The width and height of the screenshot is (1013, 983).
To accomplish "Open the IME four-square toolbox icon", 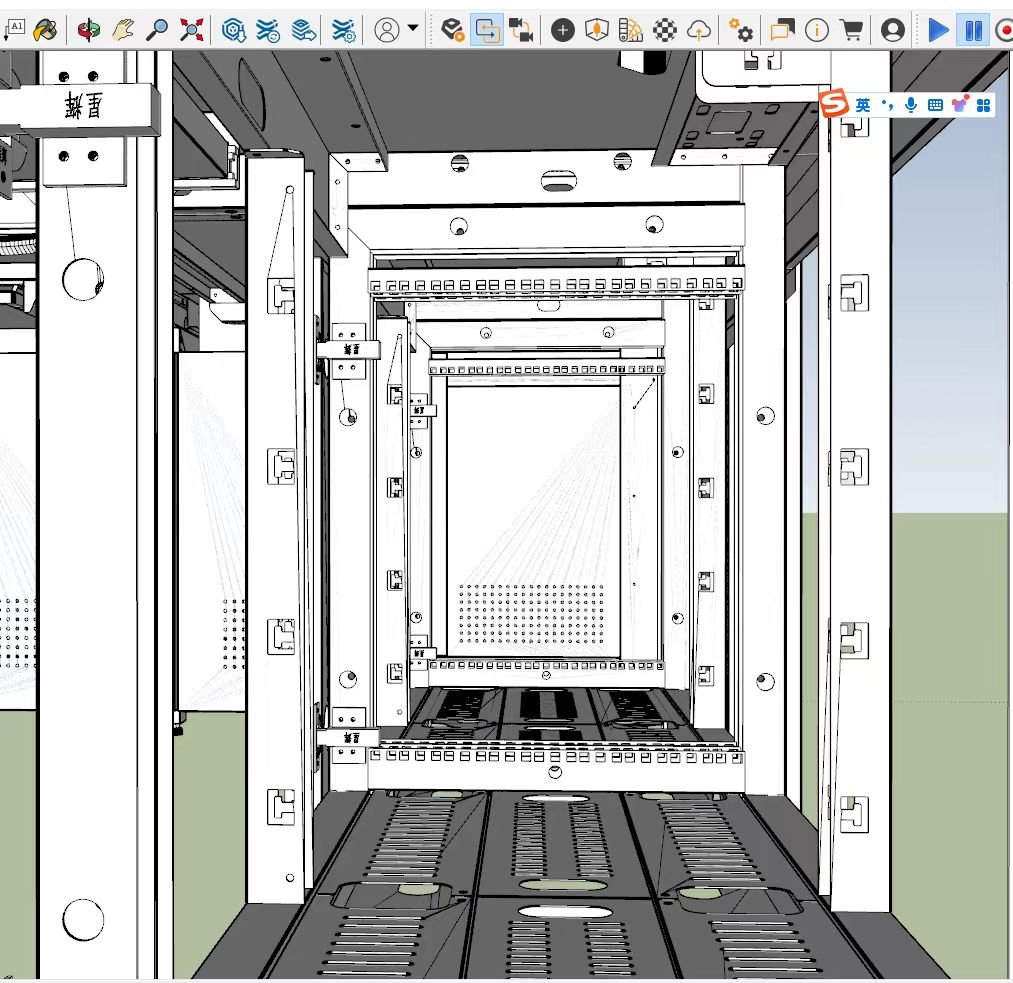I will 983,105.
